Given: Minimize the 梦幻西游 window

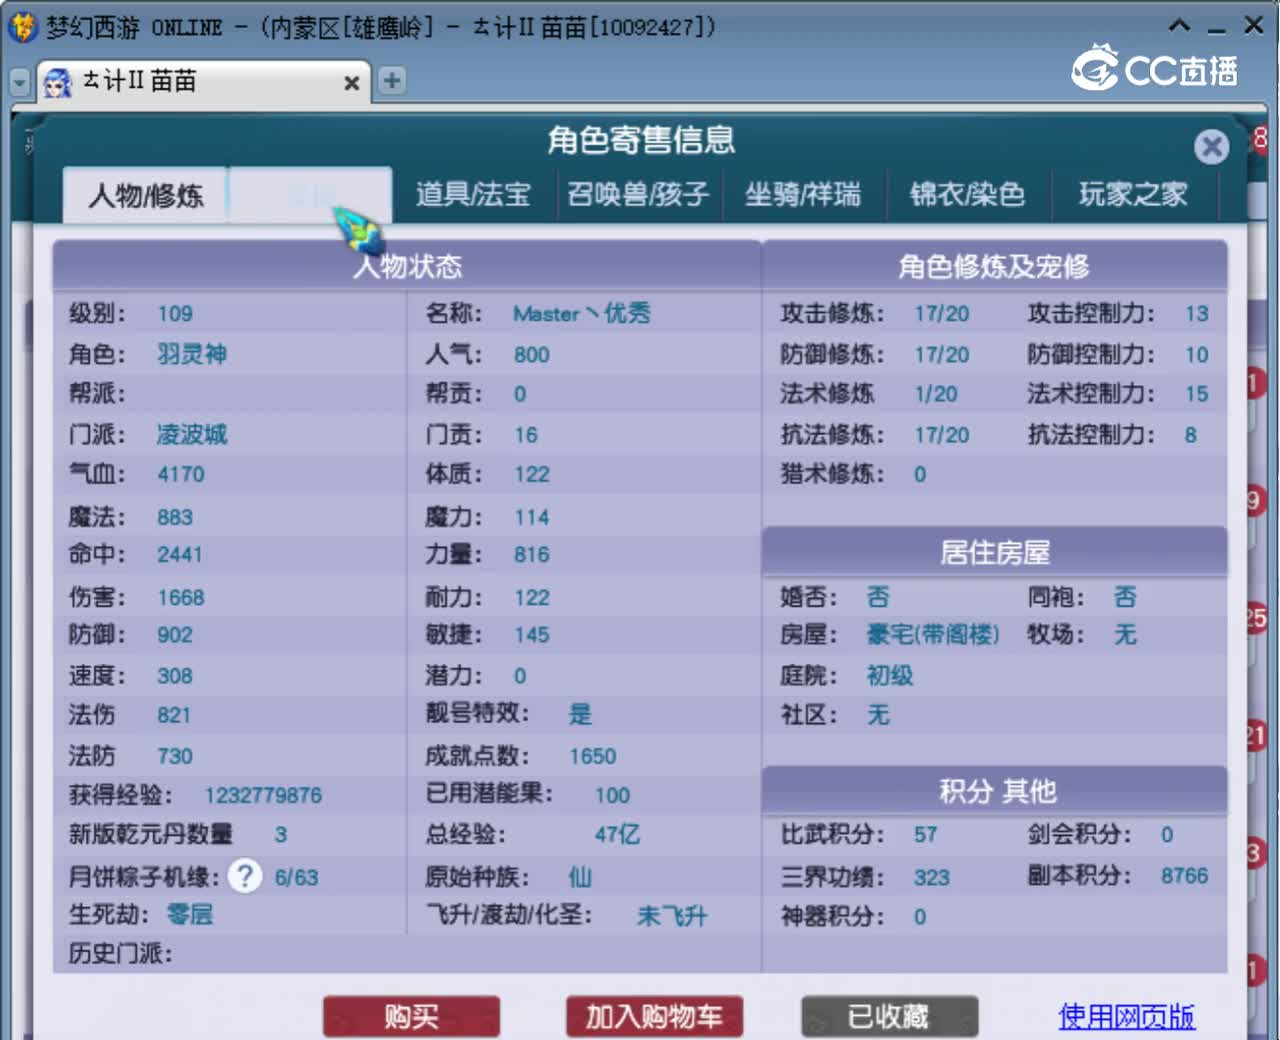Looking at the screenshot, I should pos(1216,28).
